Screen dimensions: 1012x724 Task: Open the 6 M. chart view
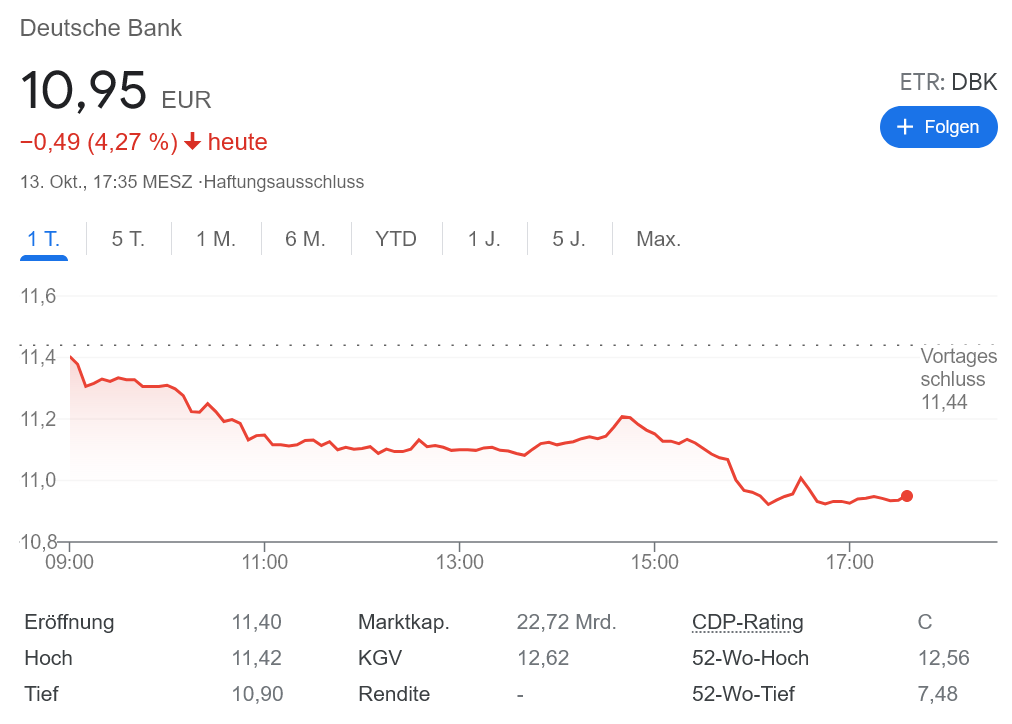306,239
